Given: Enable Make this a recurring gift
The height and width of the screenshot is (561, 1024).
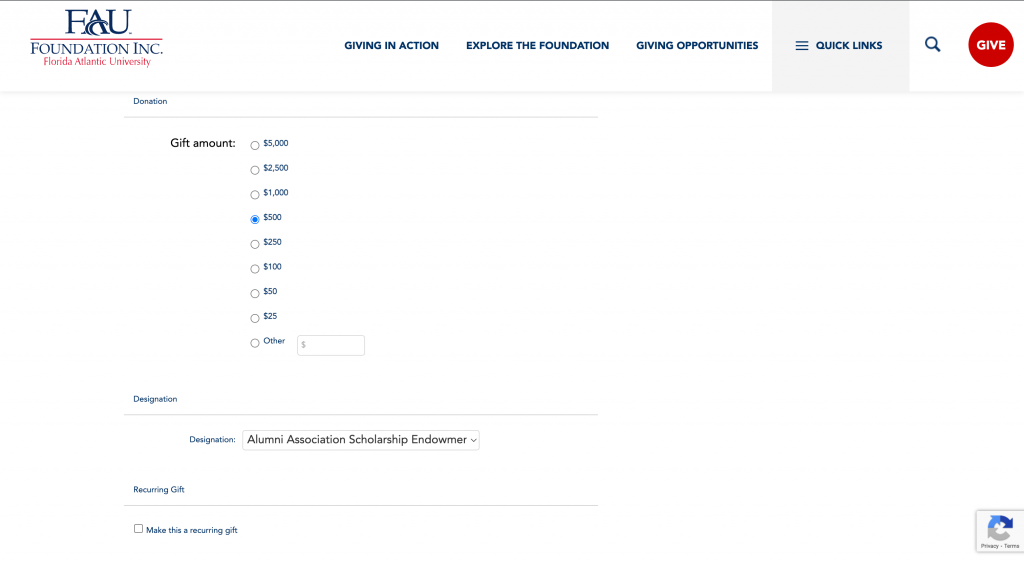Looking at the screenshot, I should pyautogui.click(x=139, y=529).
